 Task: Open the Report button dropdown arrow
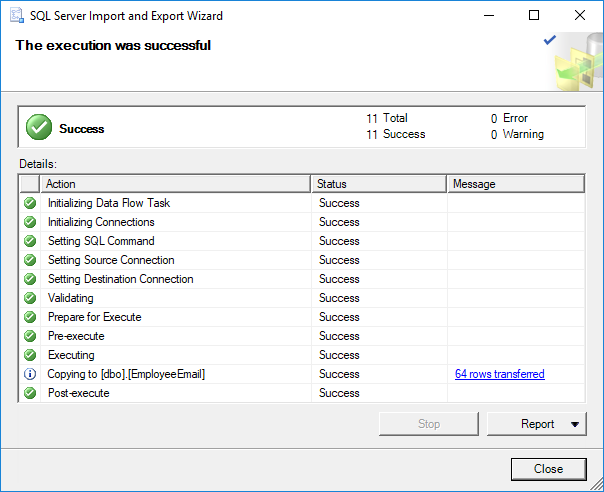tap(575, 424)
